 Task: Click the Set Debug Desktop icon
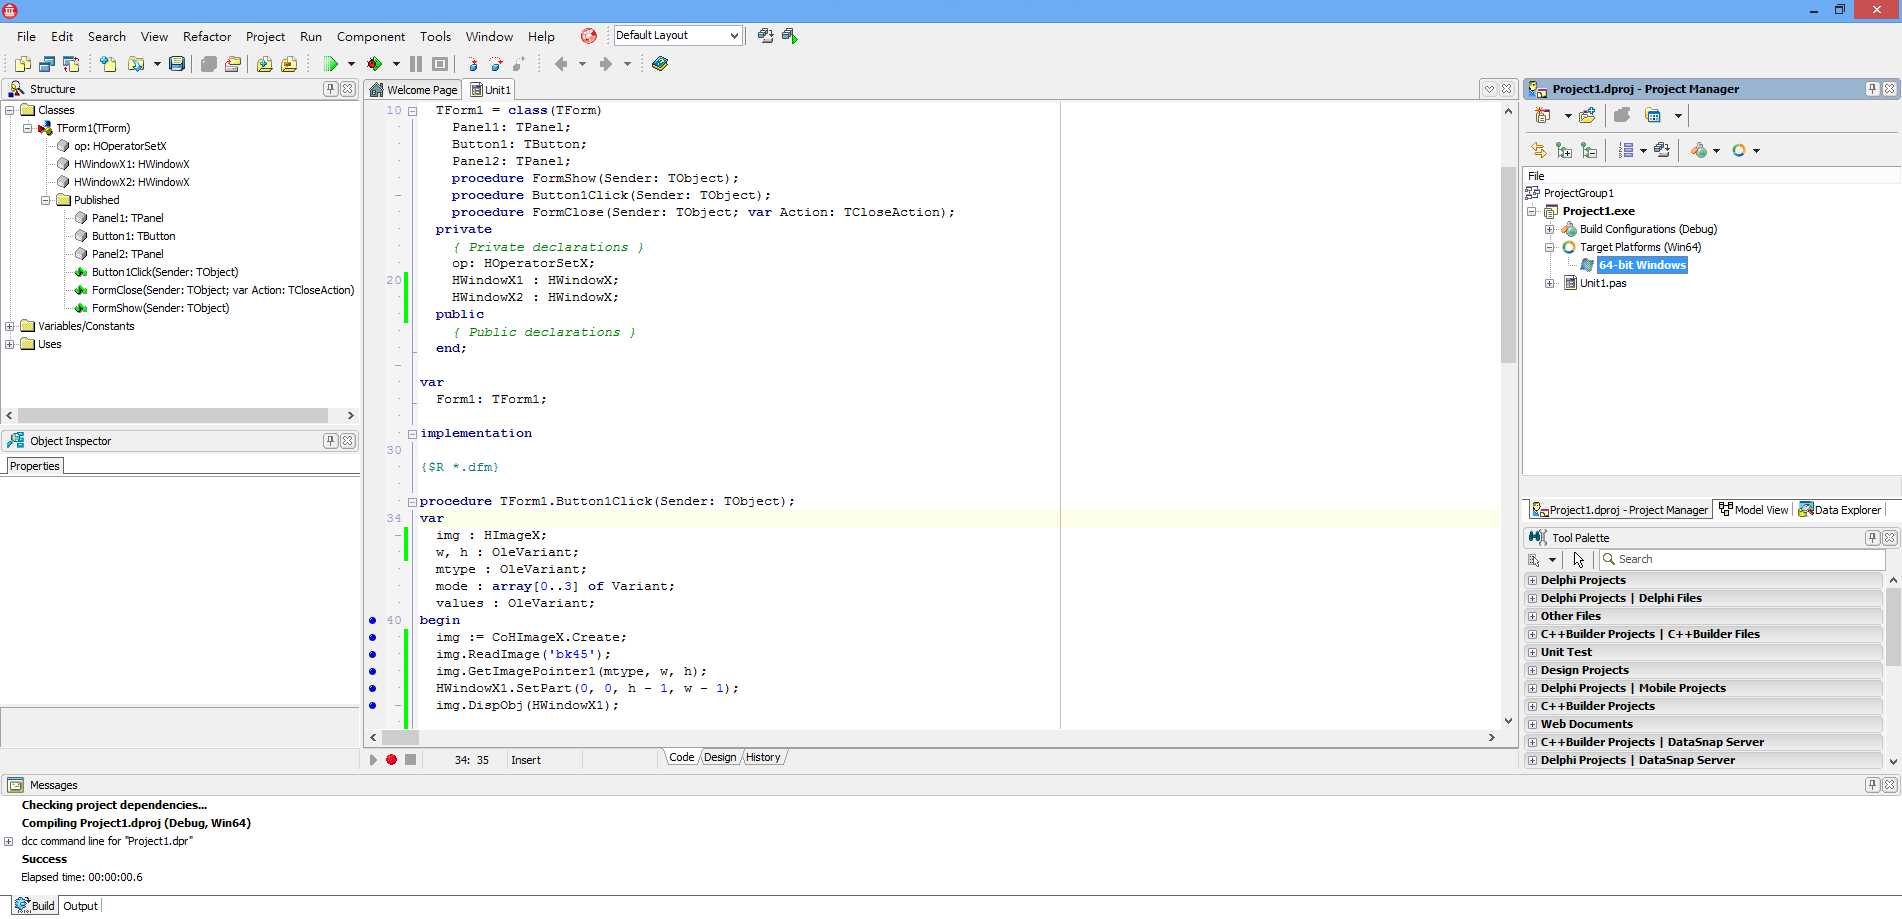[790, 36]
